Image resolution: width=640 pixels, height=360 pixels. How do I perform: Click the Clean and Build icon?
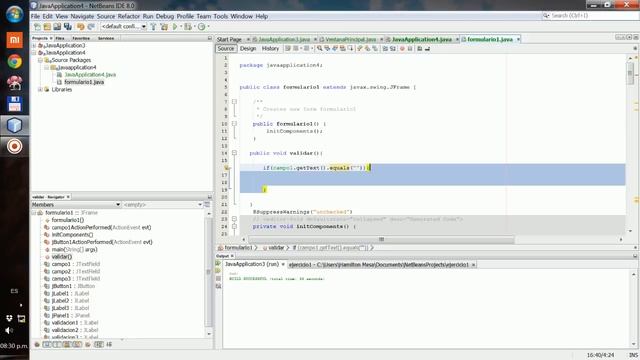[164, 27]
